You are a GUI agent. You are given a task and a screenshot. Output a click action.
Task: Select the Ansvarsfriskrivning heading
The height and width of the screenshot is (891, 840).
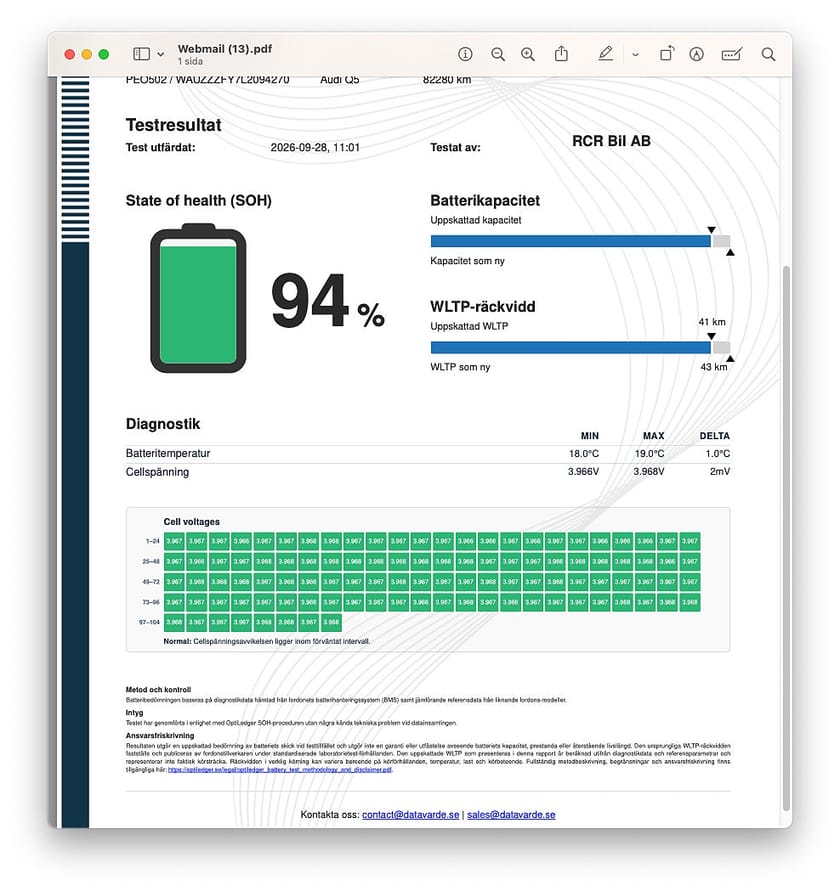tap(160, 735)
